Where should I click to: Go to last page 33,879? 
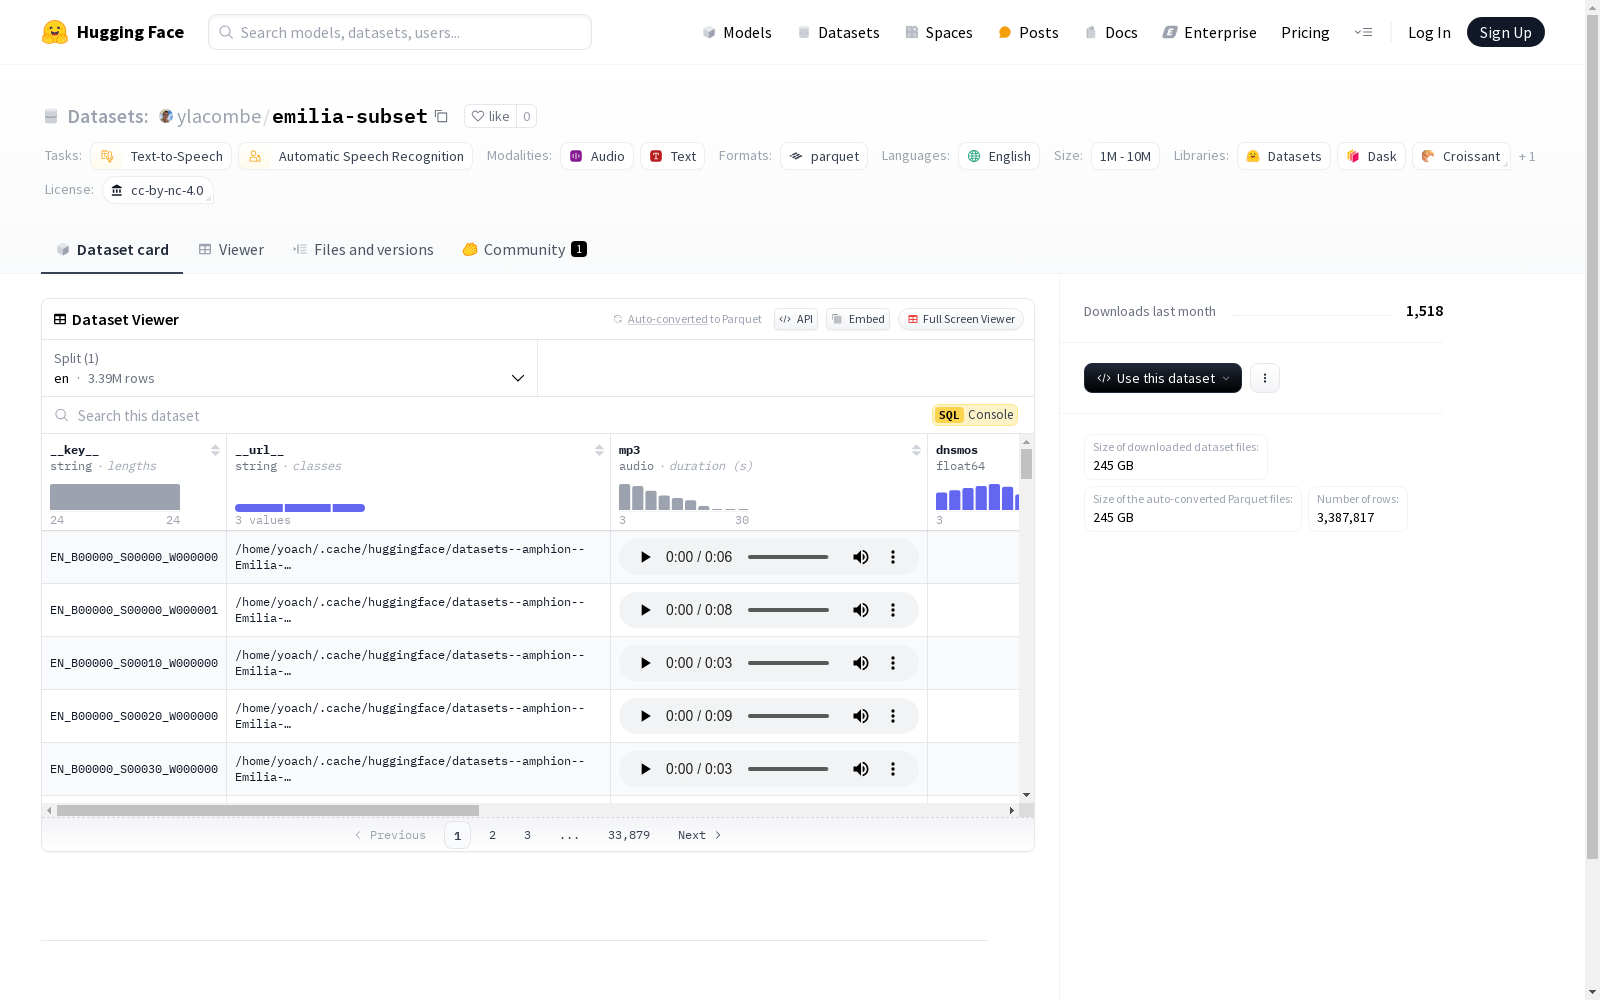pyautogui.click(x=629, y=835)
